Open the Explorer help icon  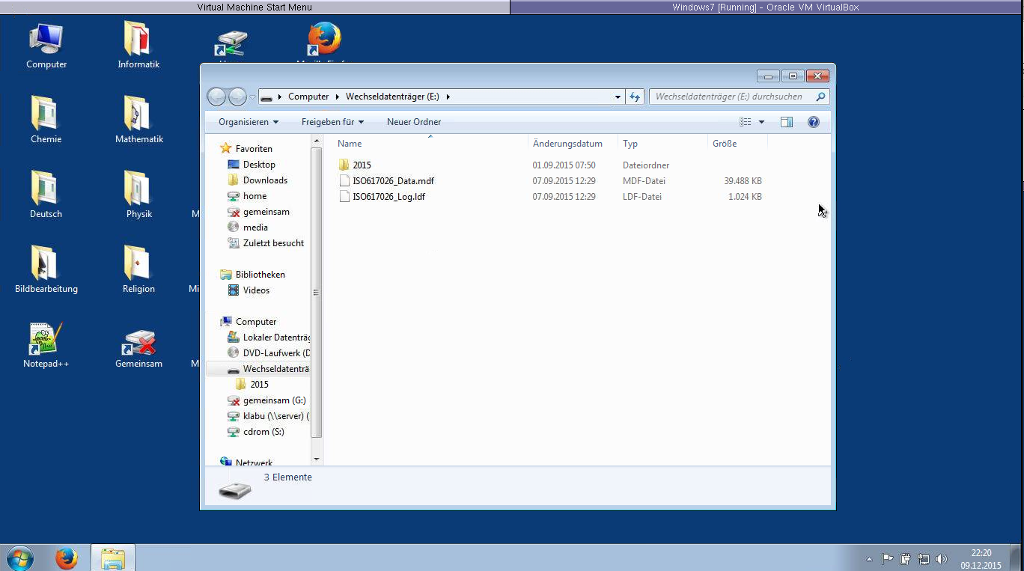[x=813, y=122]
